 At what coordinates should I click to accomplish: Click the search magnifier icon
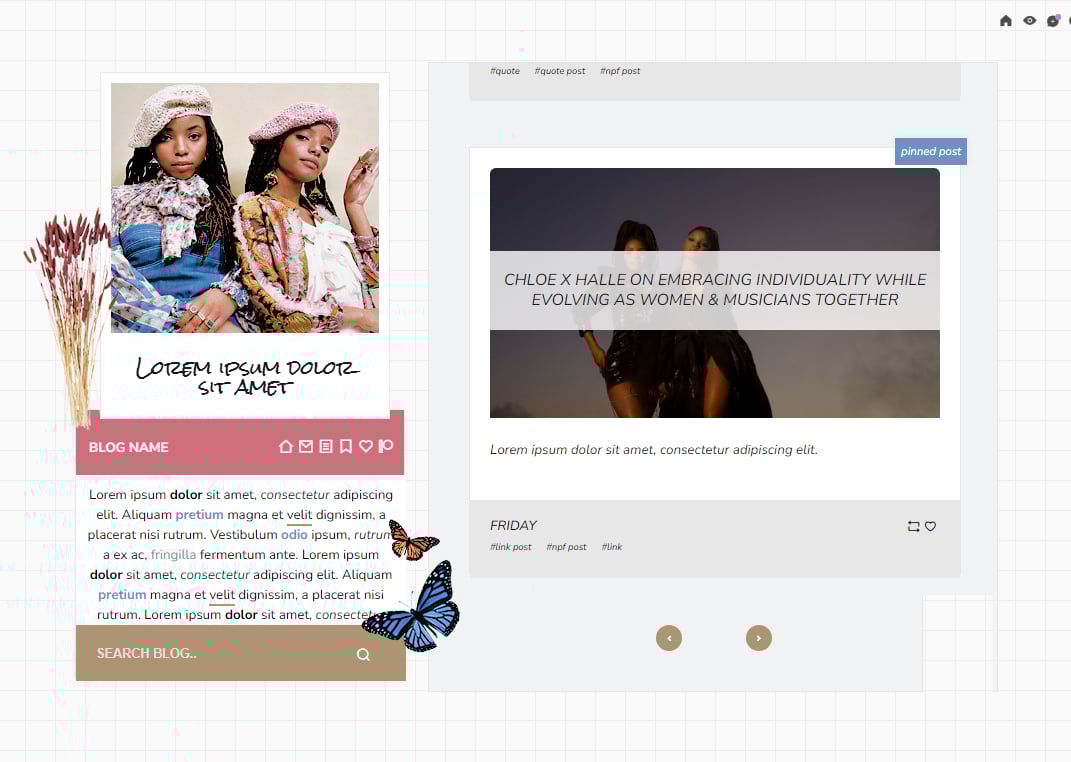click(363, 654)
